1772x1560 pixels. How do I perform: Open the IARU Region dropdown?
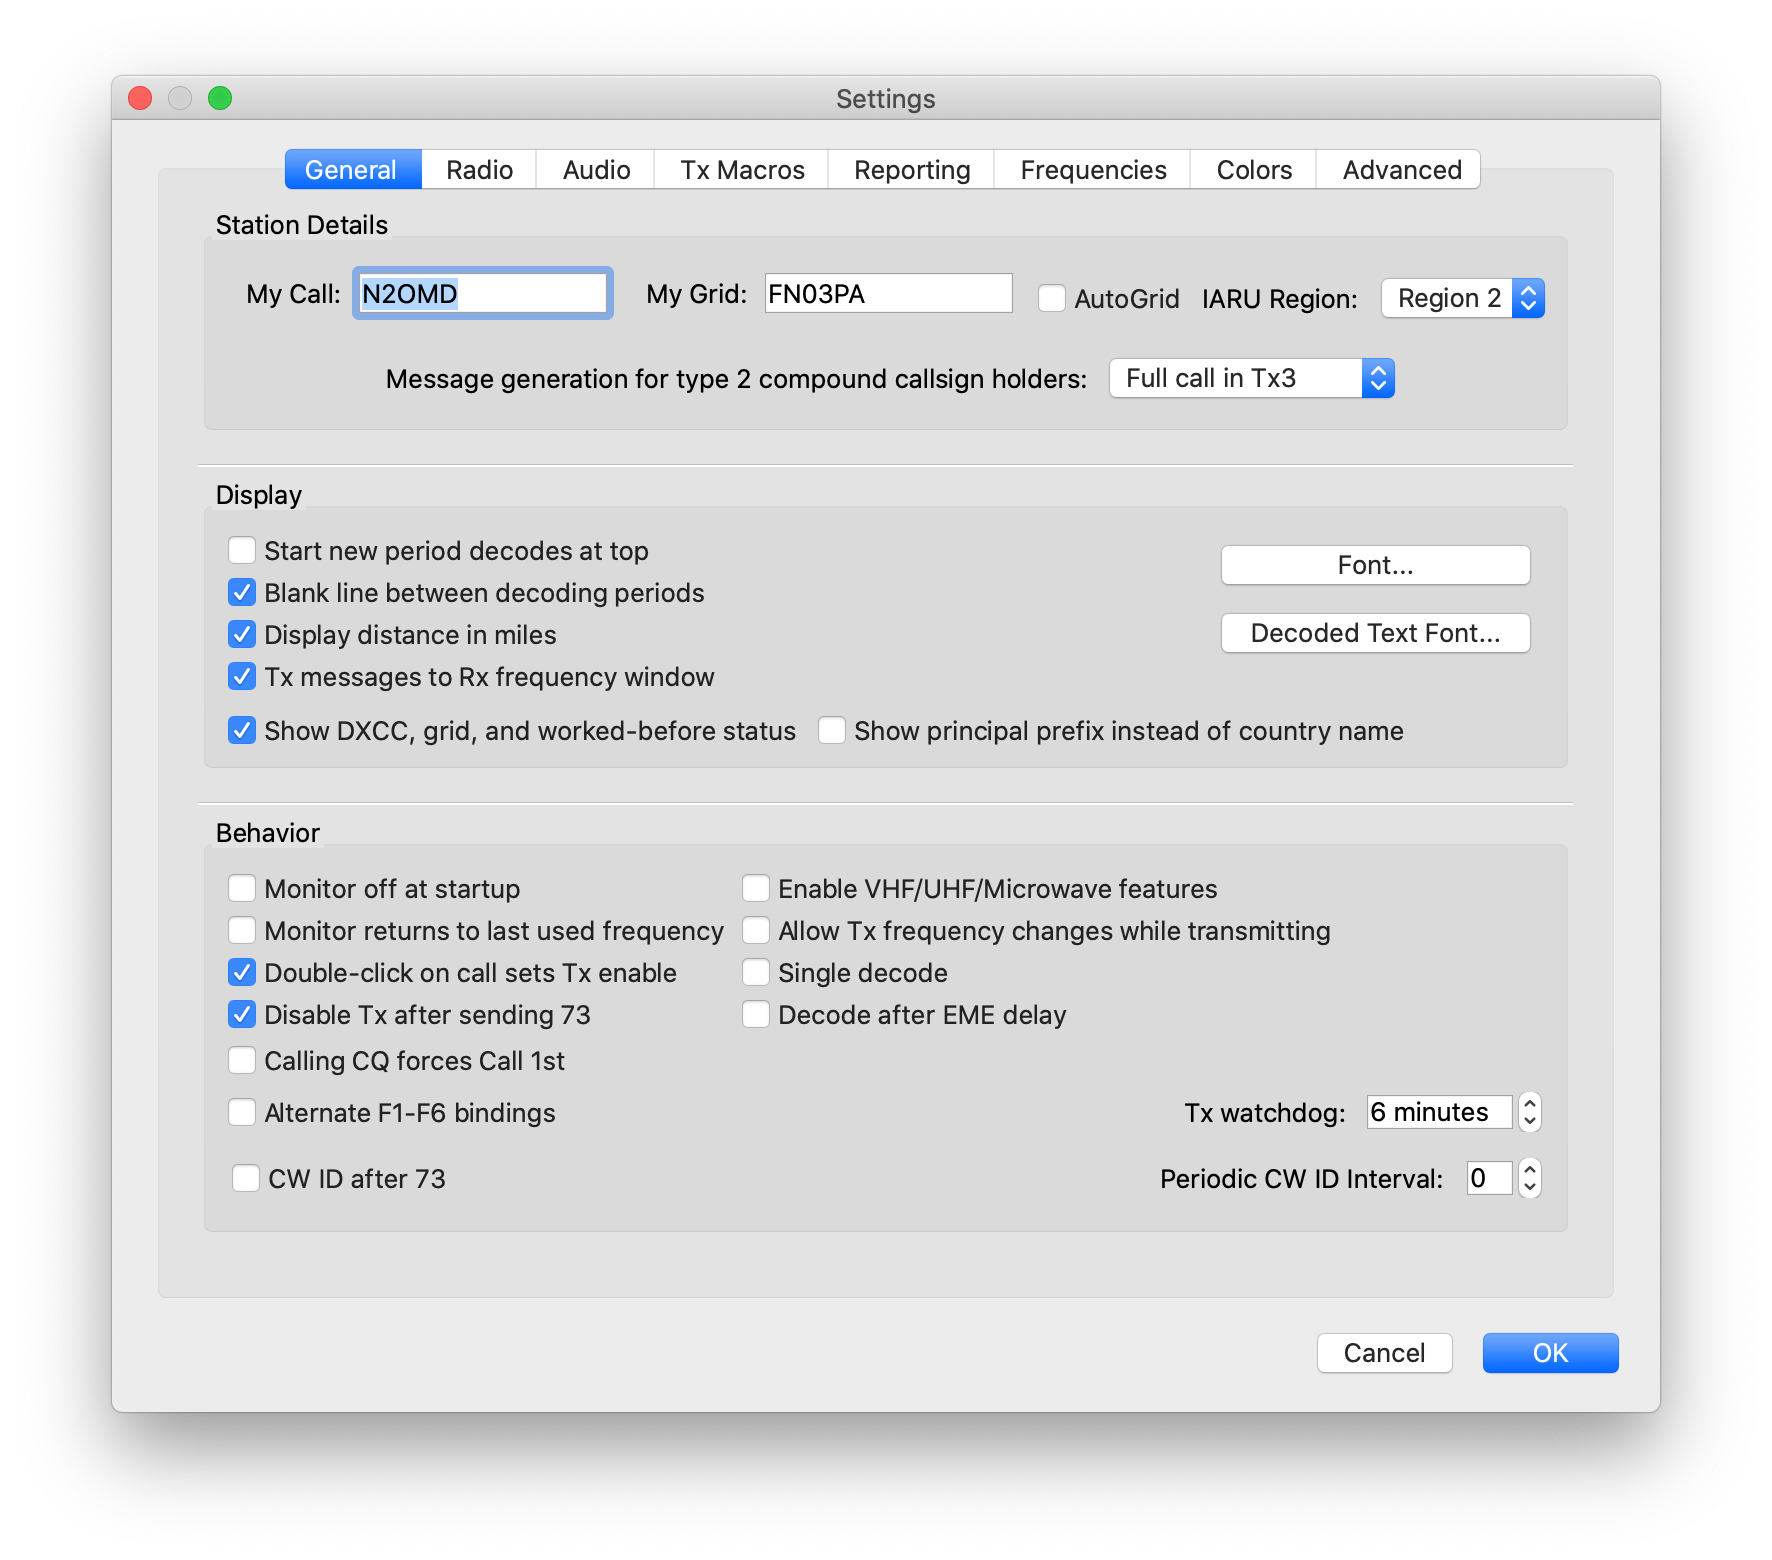[x=1463, y=298]
